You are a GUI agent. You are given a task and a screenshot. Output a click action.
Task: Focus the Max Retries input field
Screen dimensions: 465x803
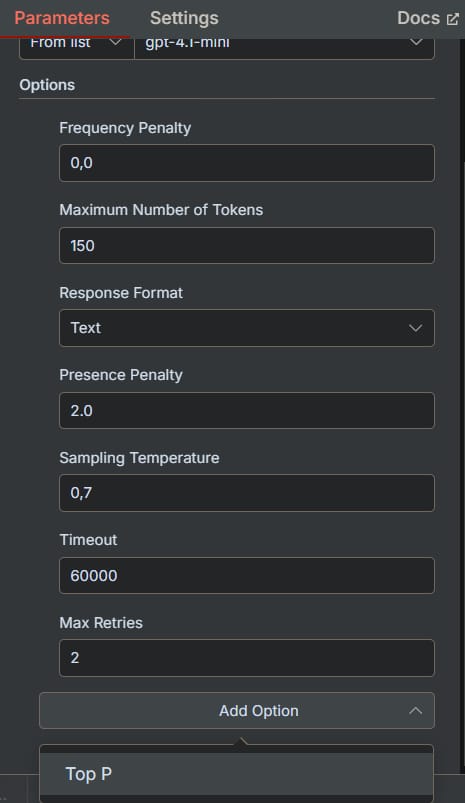point(247,658)
